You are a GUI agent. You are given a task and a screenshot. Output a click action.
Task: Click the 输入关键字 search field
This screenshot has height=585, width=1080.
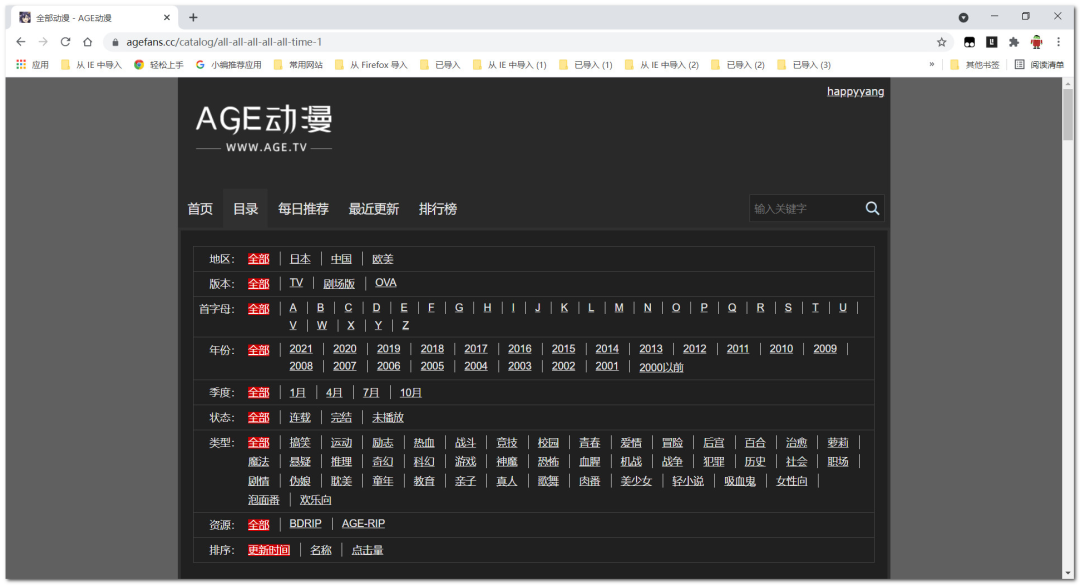pos(805,209)
